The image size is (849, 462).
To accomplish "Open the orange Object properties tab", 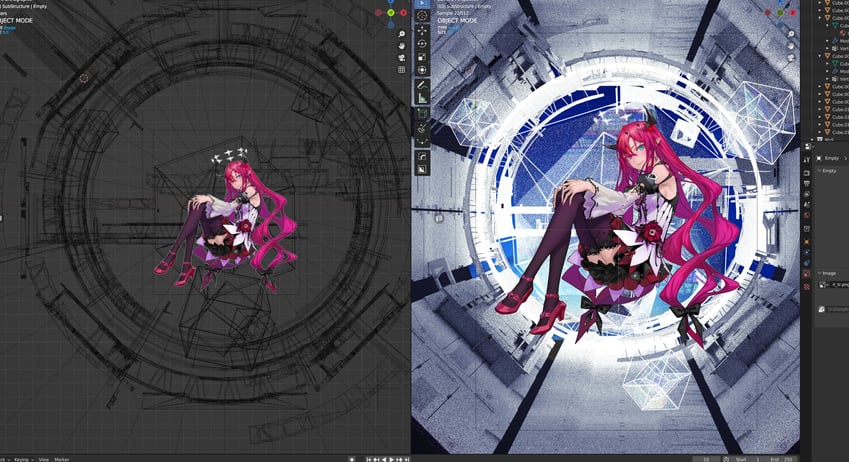I will pyautogui.click(x=807, y=242).
